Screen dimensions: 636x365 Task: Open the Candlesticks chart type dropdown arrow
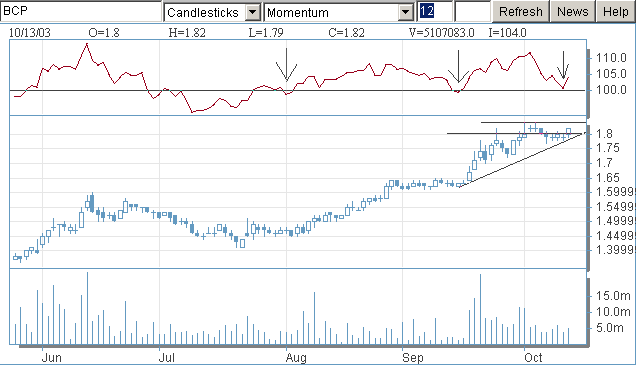(x=252, y=13)
